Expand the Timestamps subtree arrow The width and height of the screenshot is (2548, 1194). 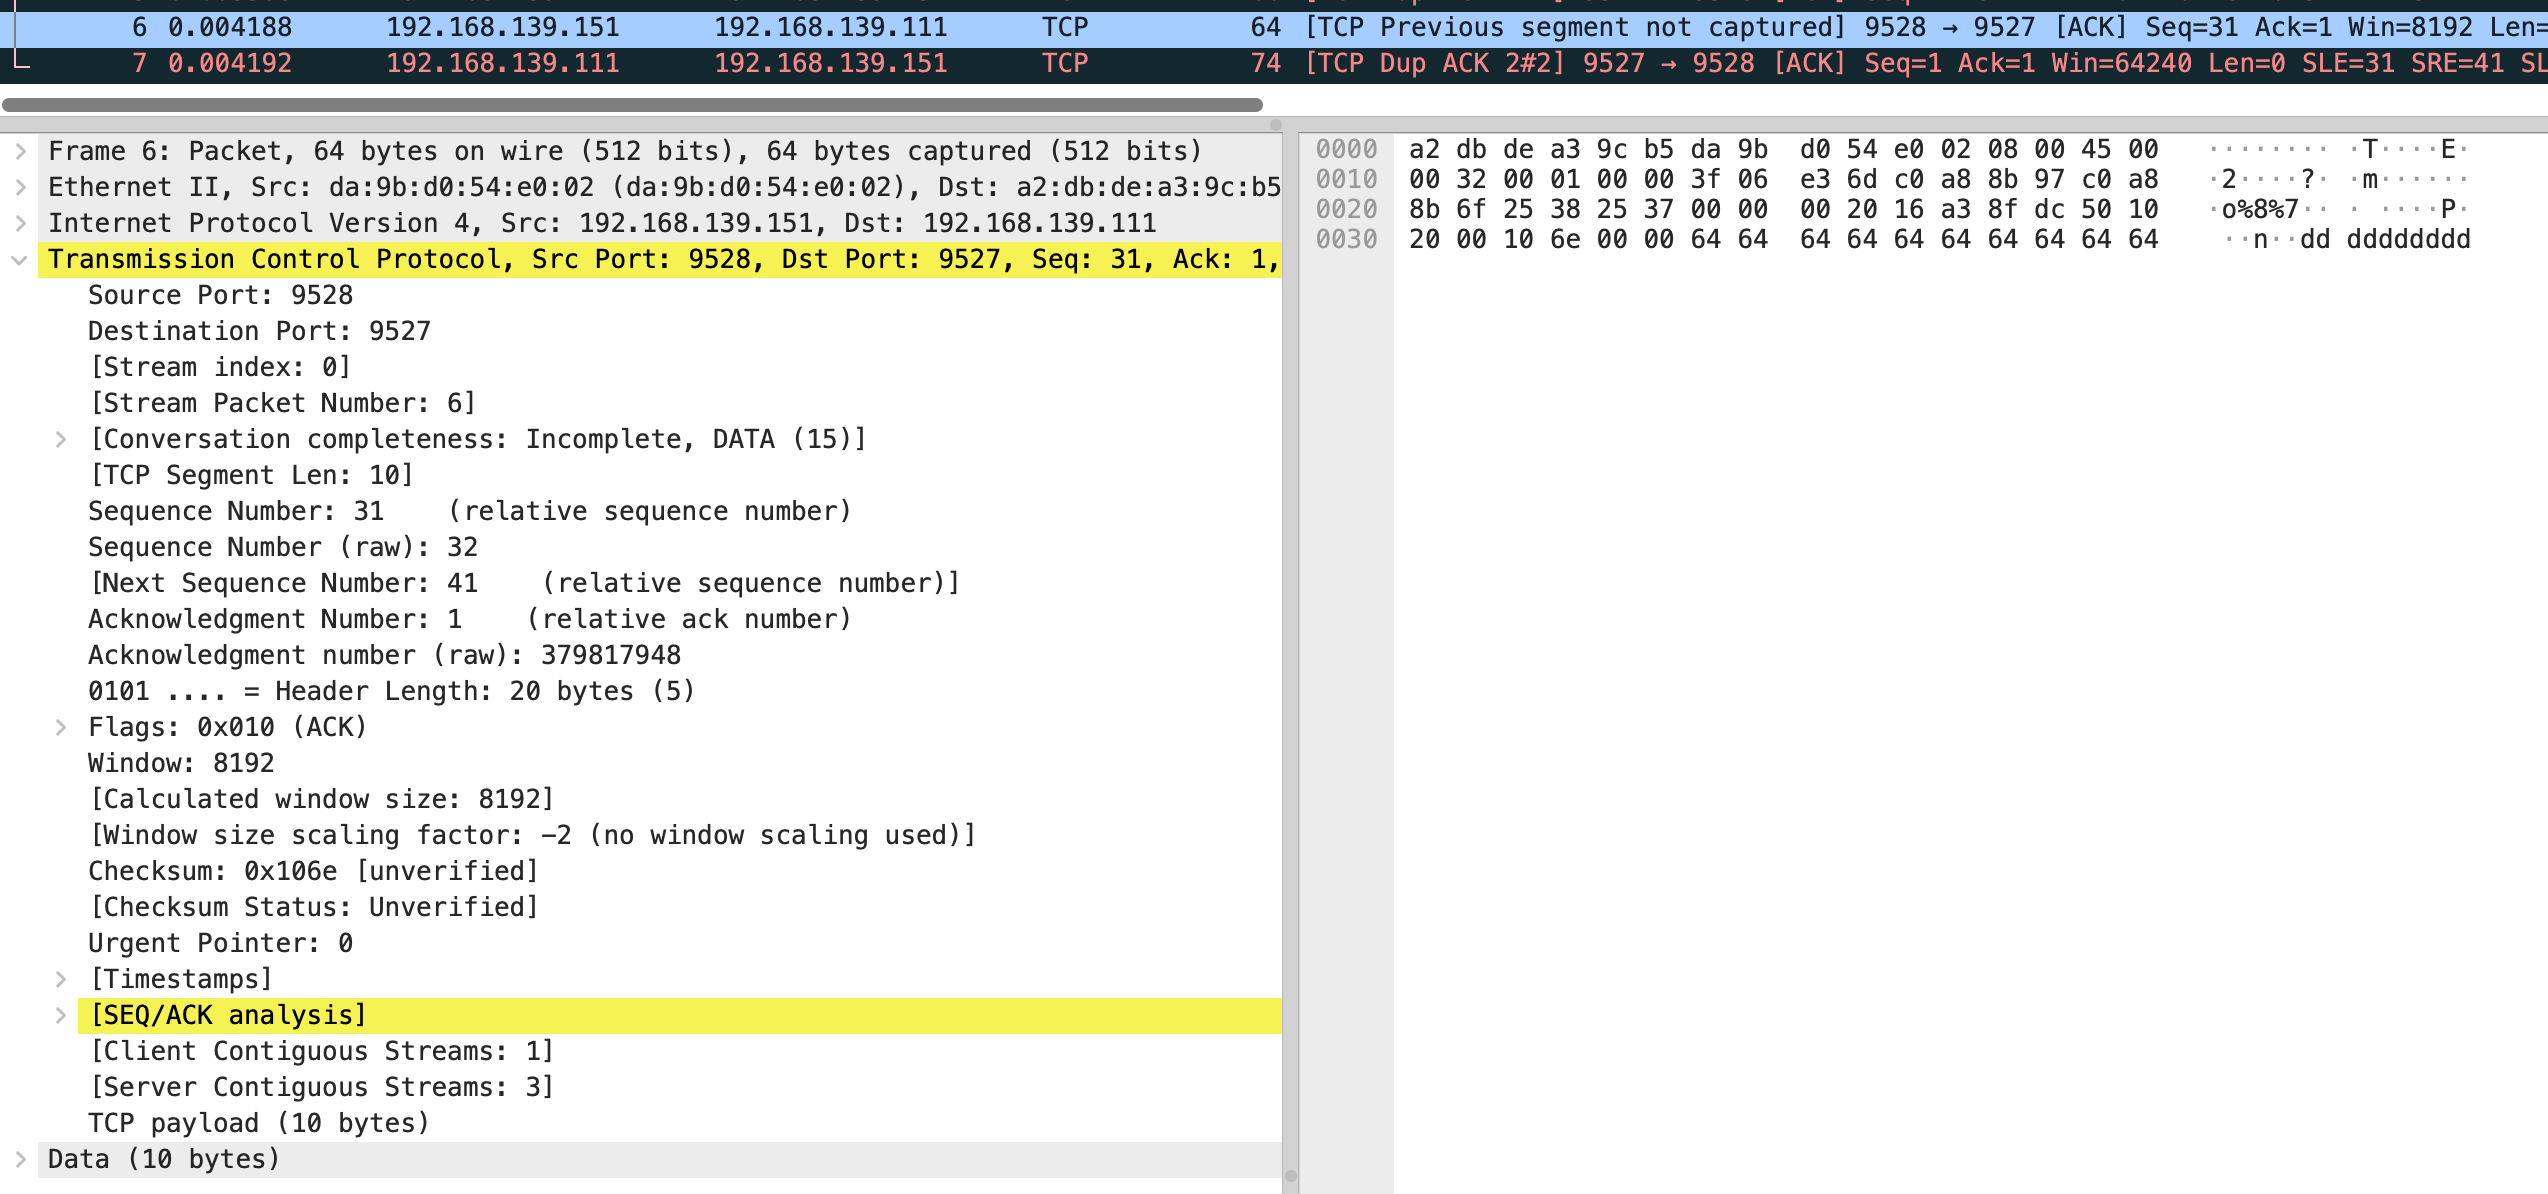click(61, 979)
